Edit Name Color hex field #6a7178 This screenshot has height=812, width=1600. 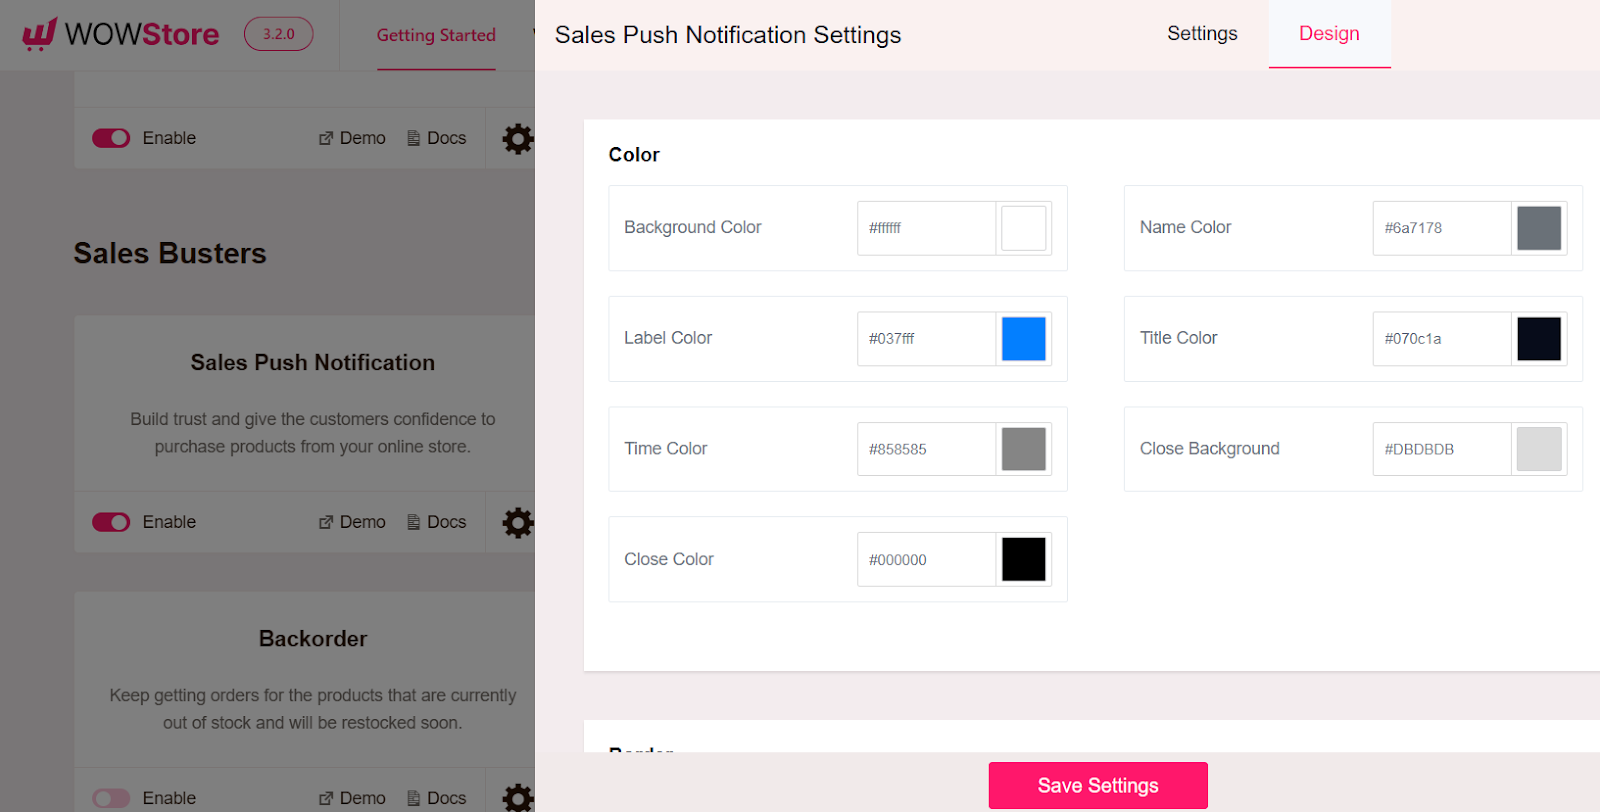click(x=1442, y=228)
